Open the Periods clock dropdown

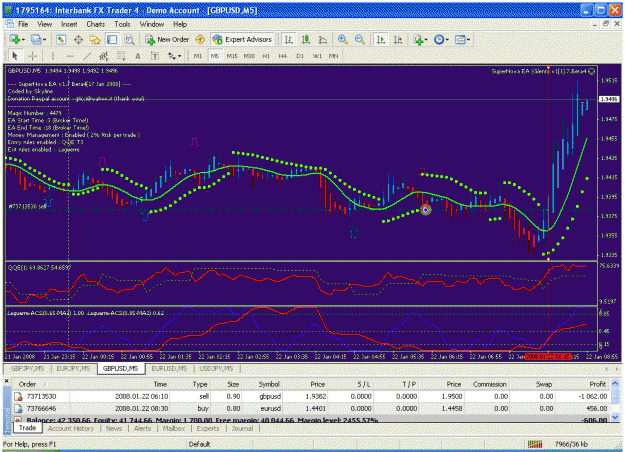441,39
